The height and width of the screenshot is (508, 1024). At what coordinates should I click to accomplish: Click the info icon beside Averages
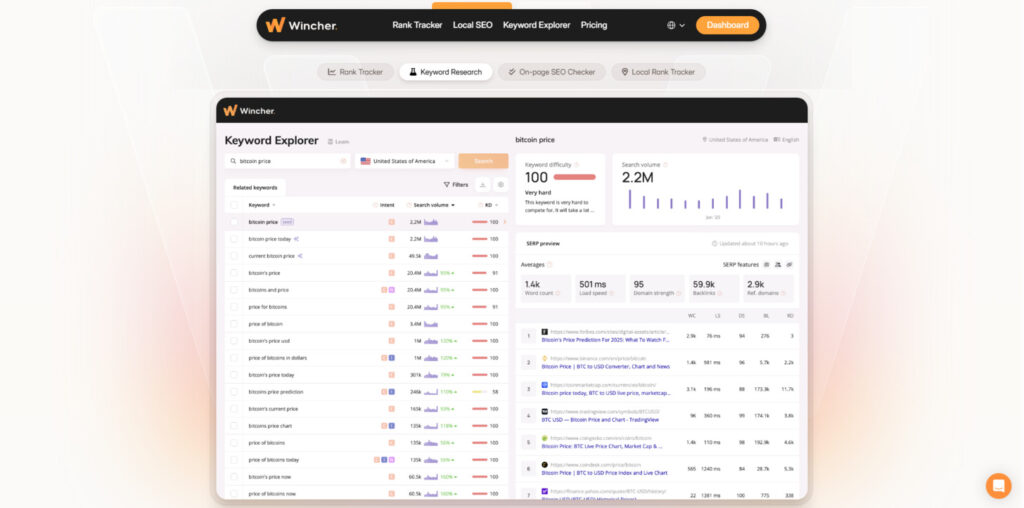click(550, 264)
